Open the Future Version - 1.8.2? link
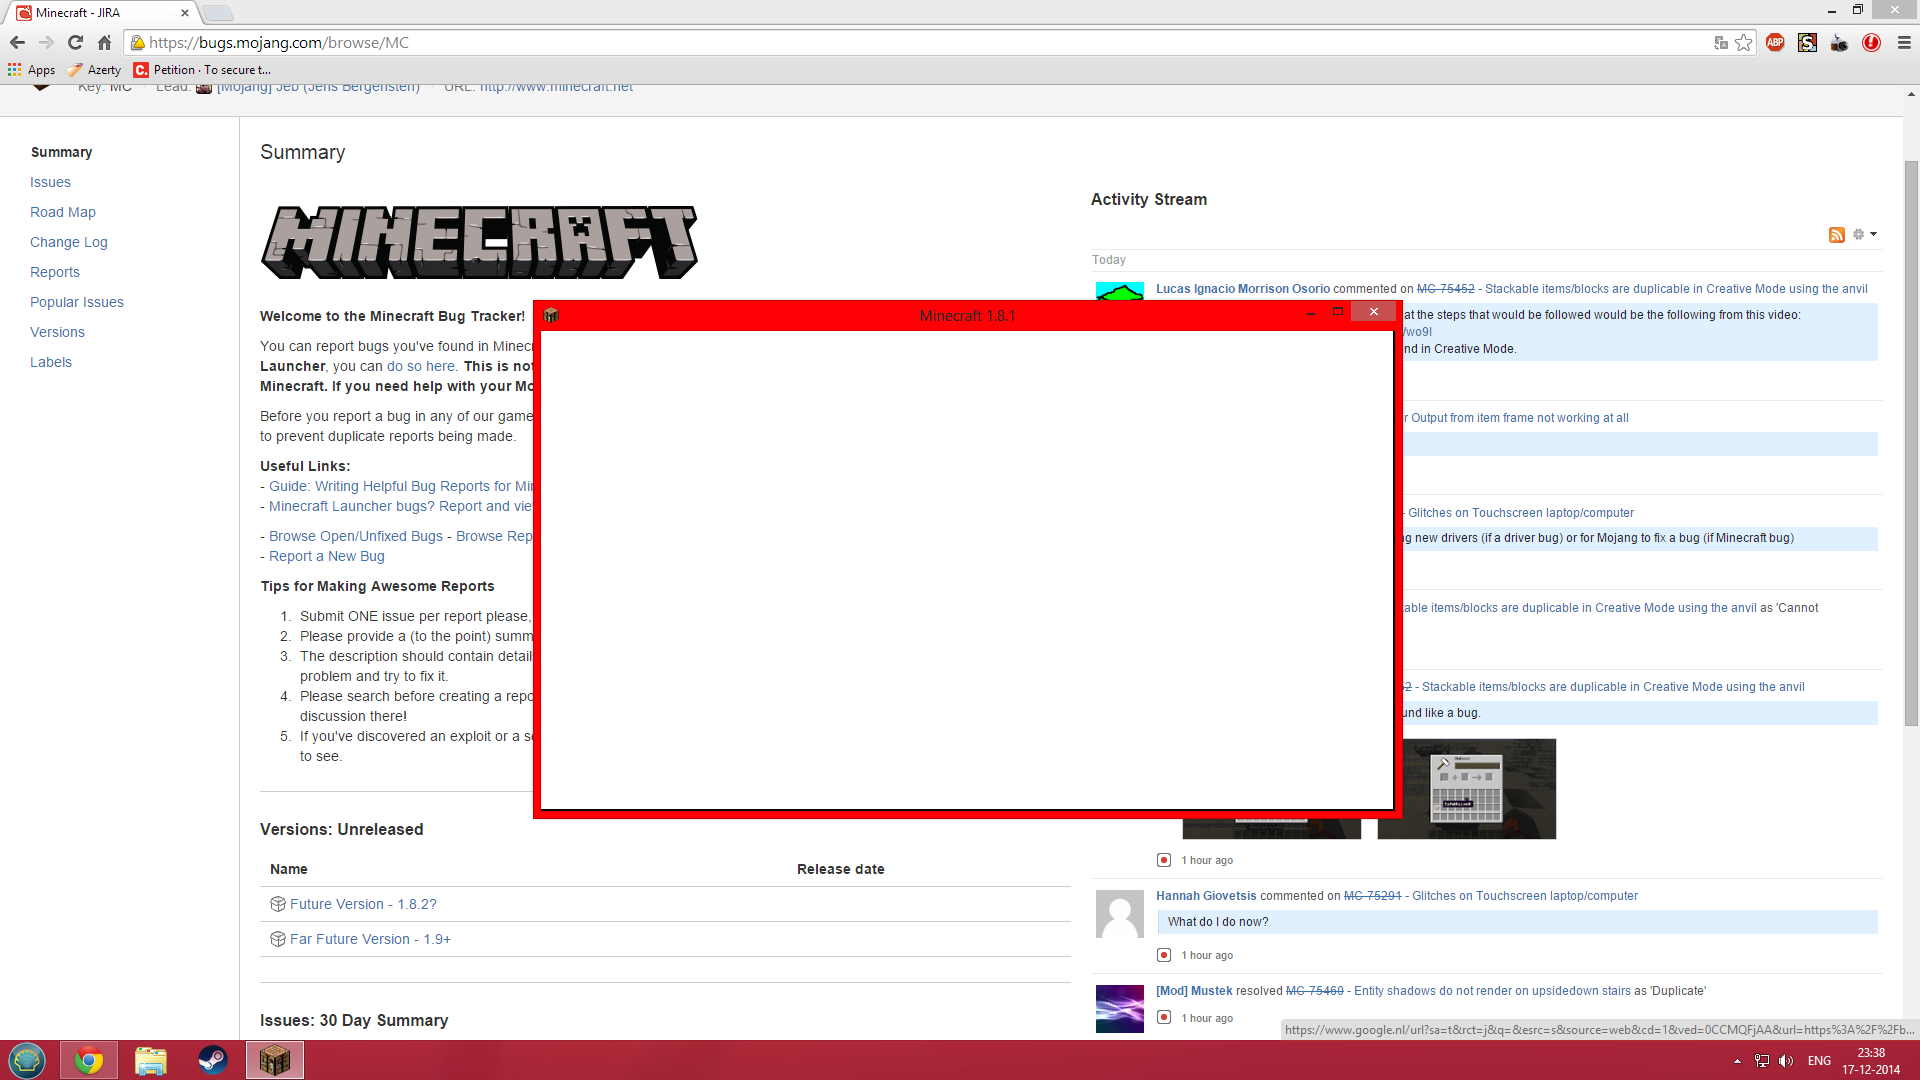Screen dimensions: 1920x1080 coord(362,904)
